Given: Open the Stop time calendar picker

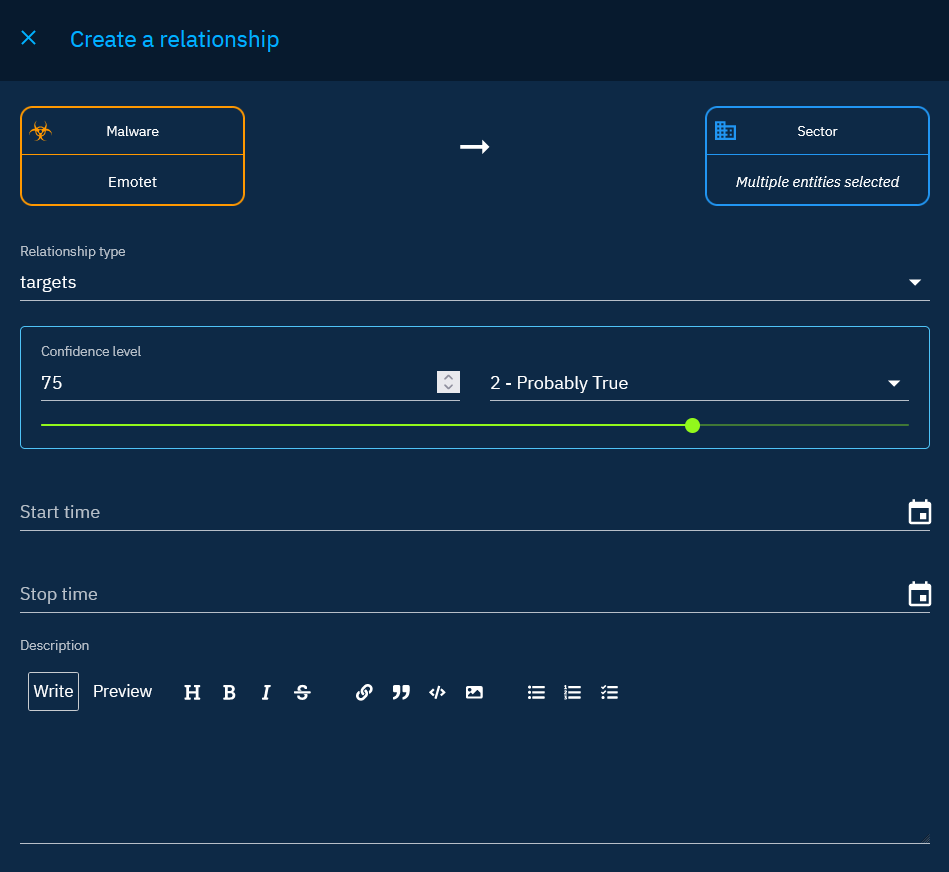Looking at the screenshot, I should coord(919,595).
